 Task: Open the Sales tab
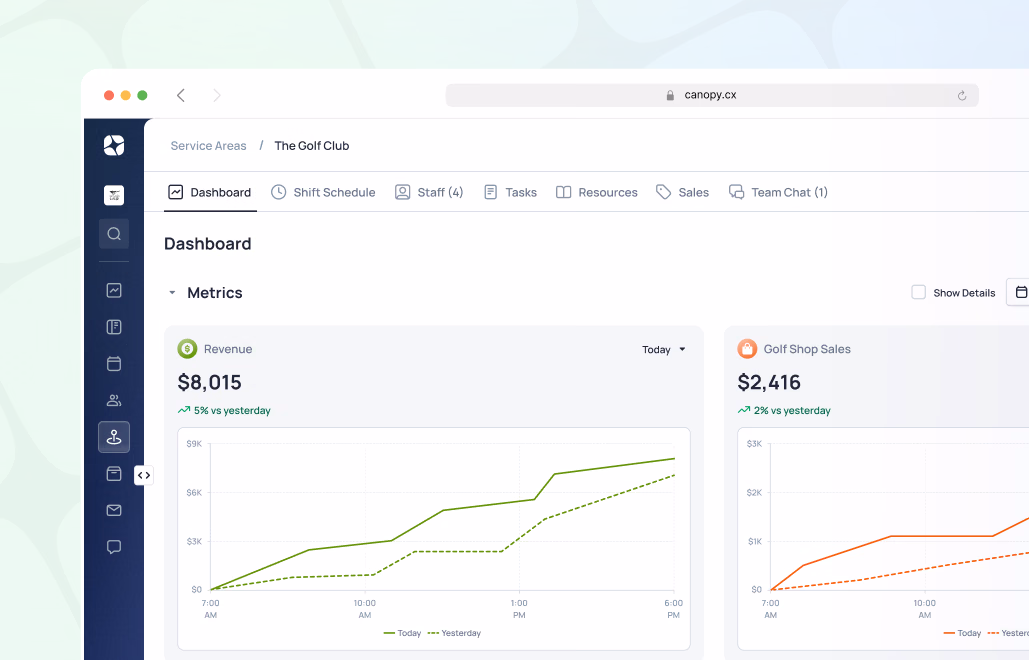pos(682,192)
